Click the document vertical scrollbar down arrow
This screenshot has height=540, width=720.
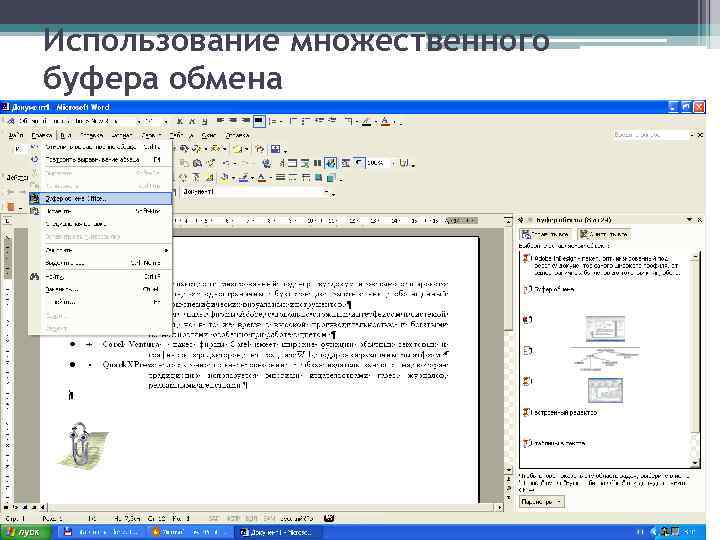click(x=508, y=470)
